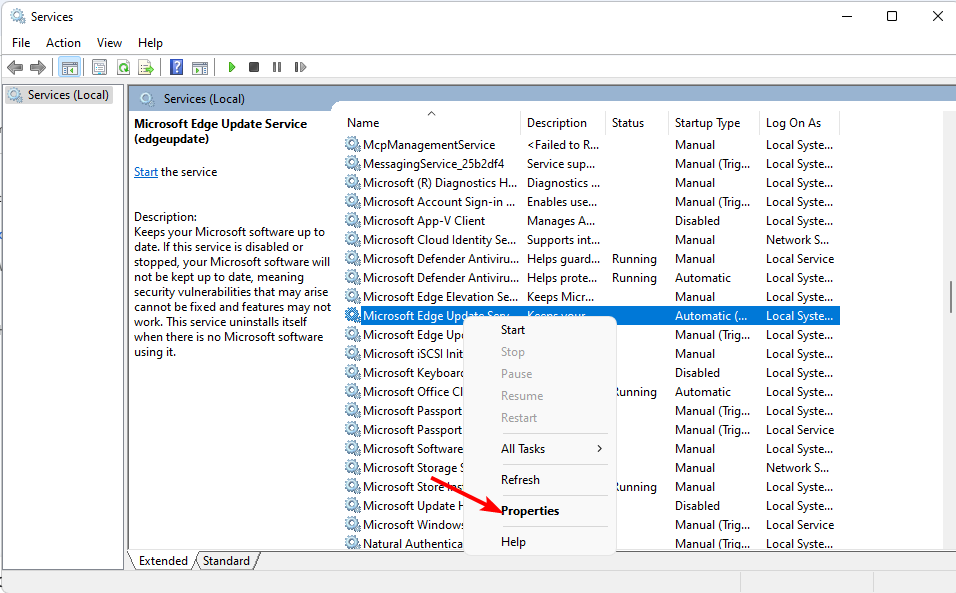
Task: Open Properties via its toolbar icon
Action: click(x=99, y=66)
